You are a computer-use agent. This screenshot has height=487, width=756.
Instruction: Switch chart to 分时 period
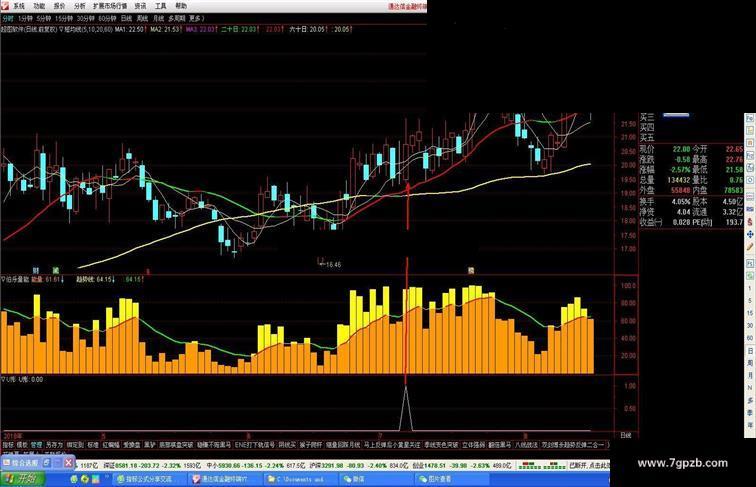pyautogui.click(x=8, y=18)
